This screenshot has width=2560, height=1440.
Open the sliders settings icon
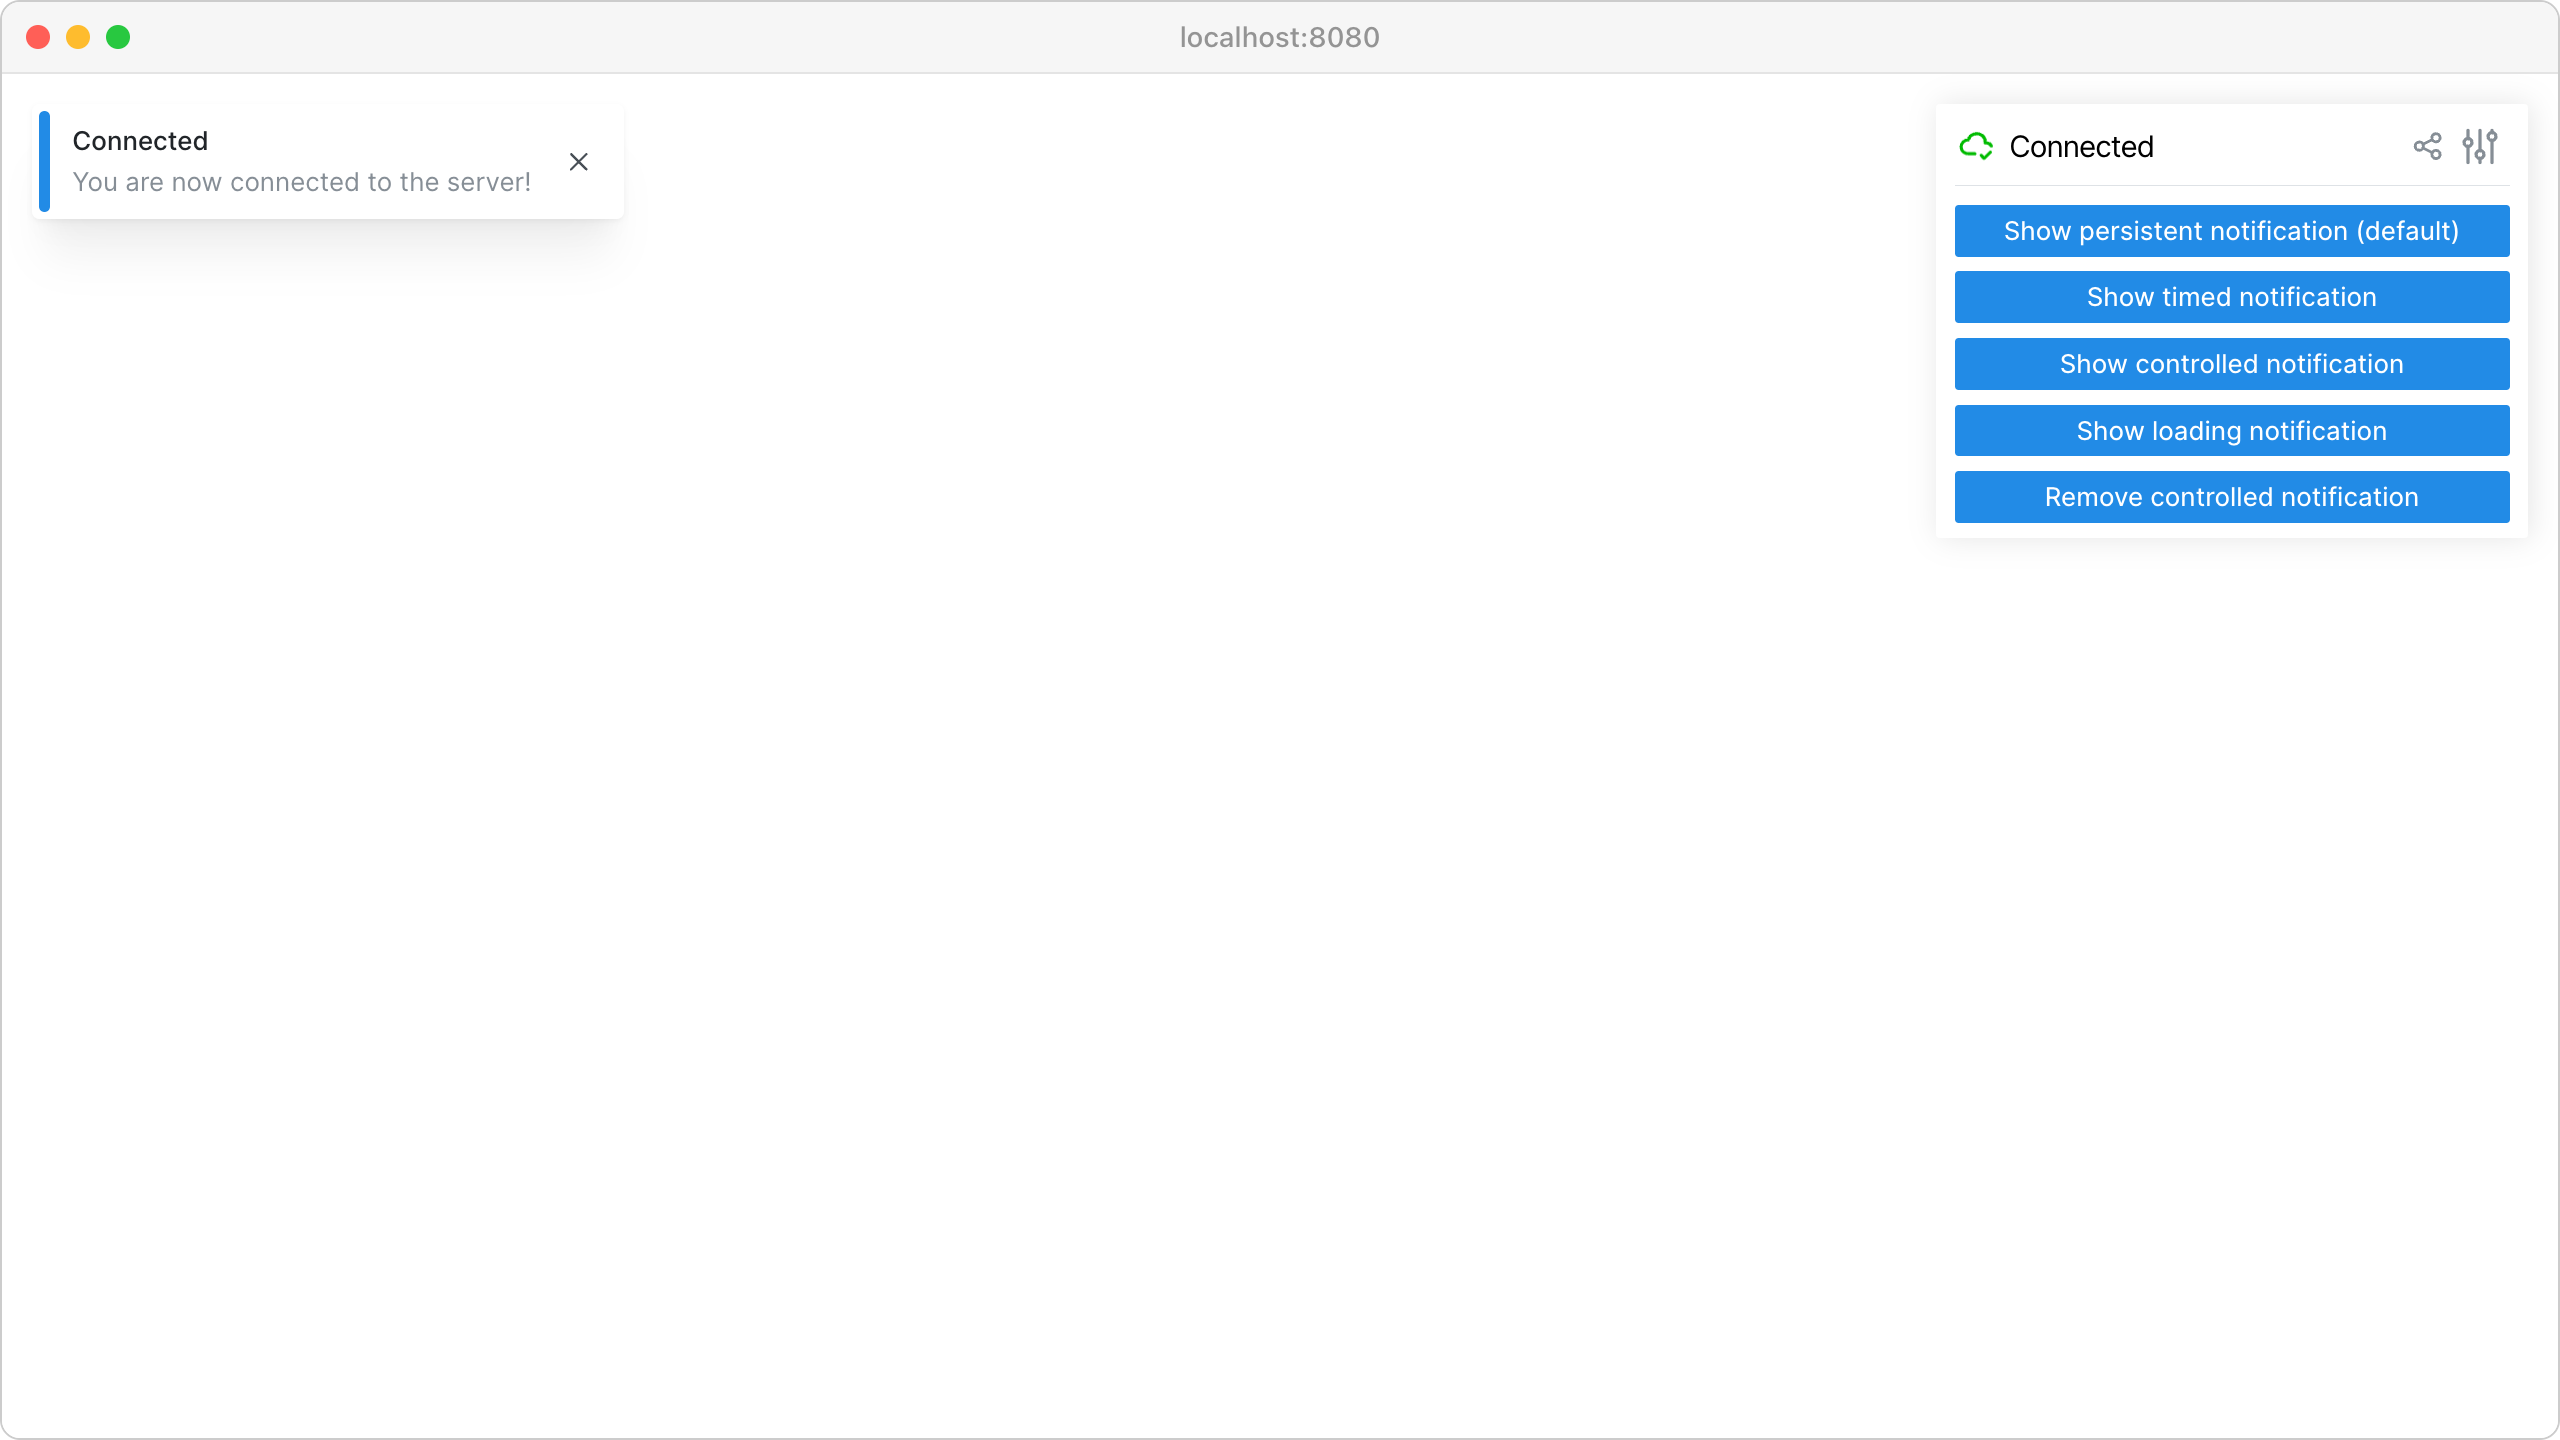pyautogui.click(x=2480, y=146)
